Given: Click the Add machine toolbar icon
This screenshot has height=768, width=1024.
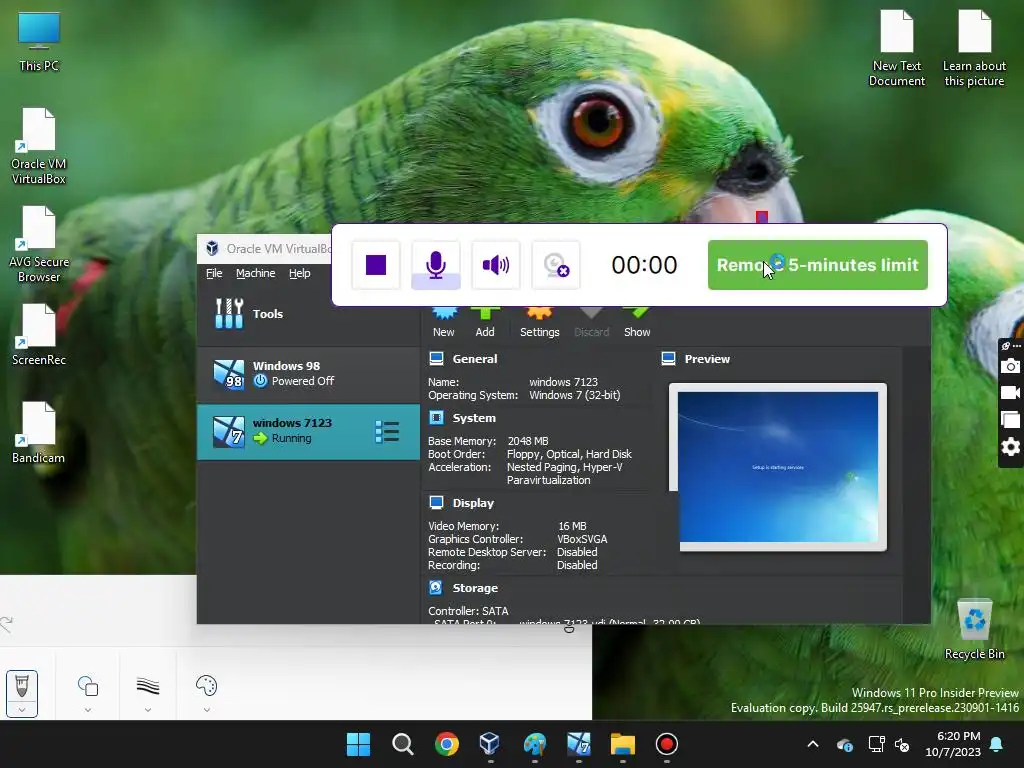Looking at the screenshot, I should pos(485,322).
